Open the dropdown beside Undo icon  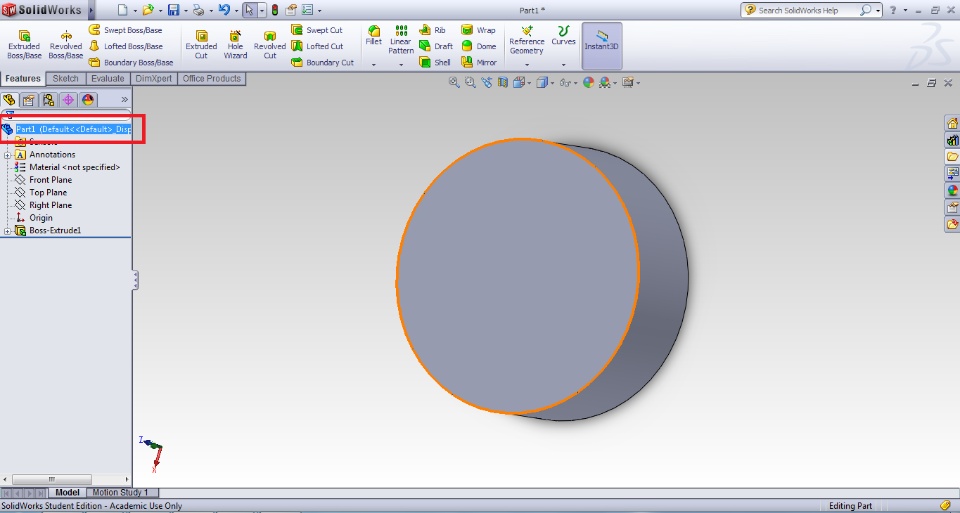coord(236,10)
